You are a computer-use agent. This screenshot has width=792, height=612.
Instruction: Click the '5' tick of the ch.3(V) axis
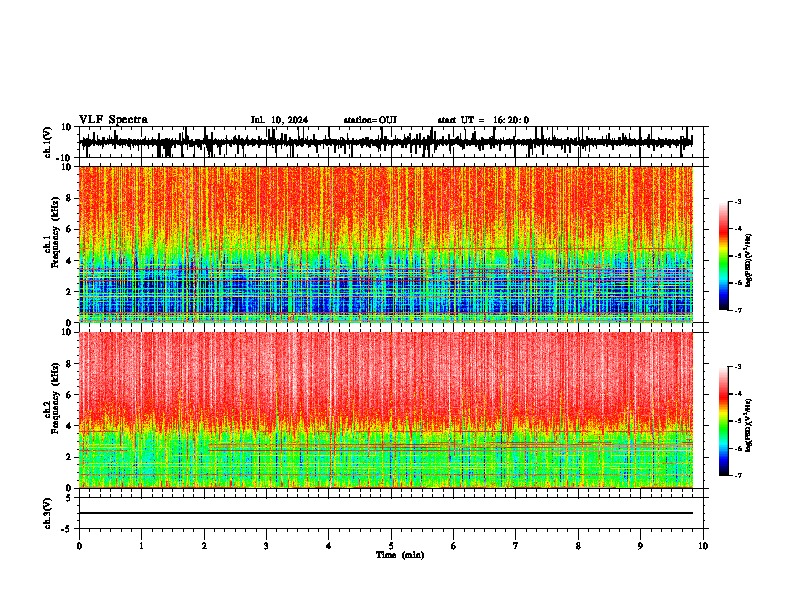pyautogui.click(x=69, y=497)
